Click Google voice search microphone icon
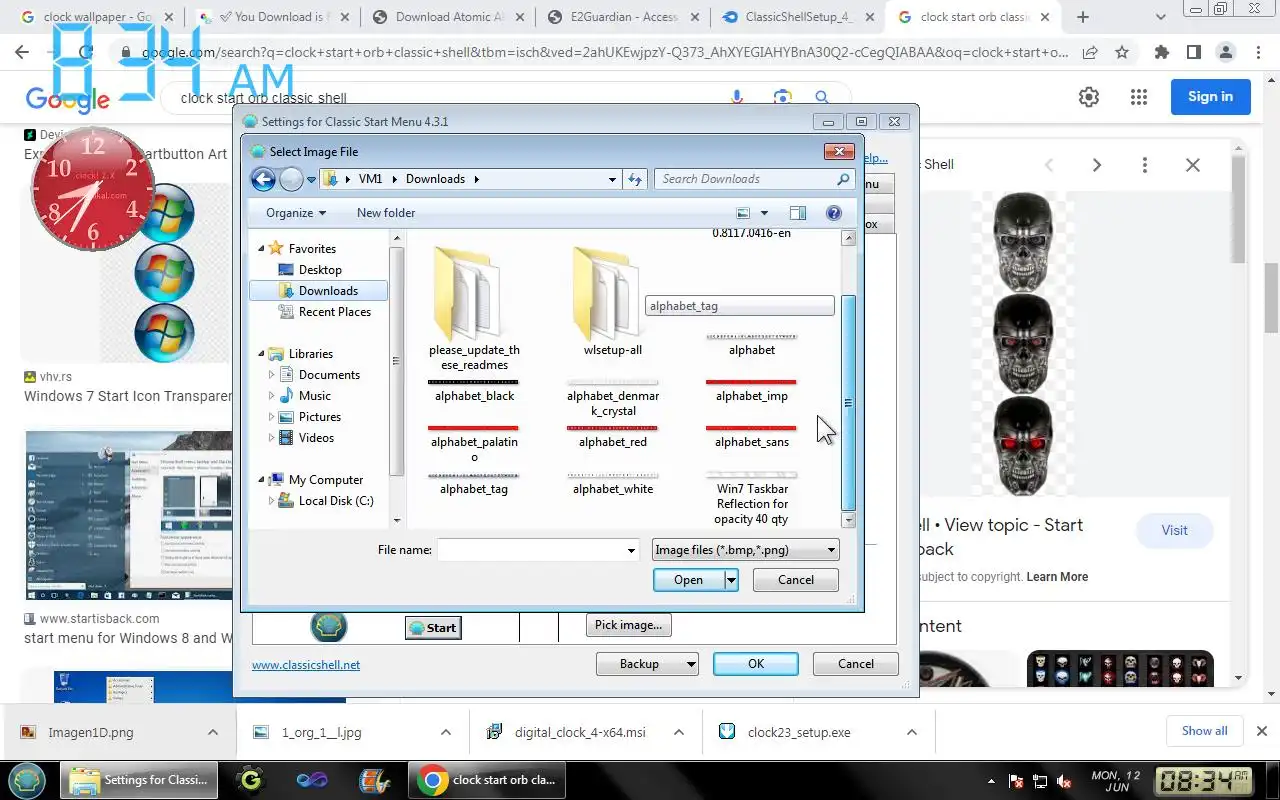Screen dimensions: 1280x800 point(738,97)
